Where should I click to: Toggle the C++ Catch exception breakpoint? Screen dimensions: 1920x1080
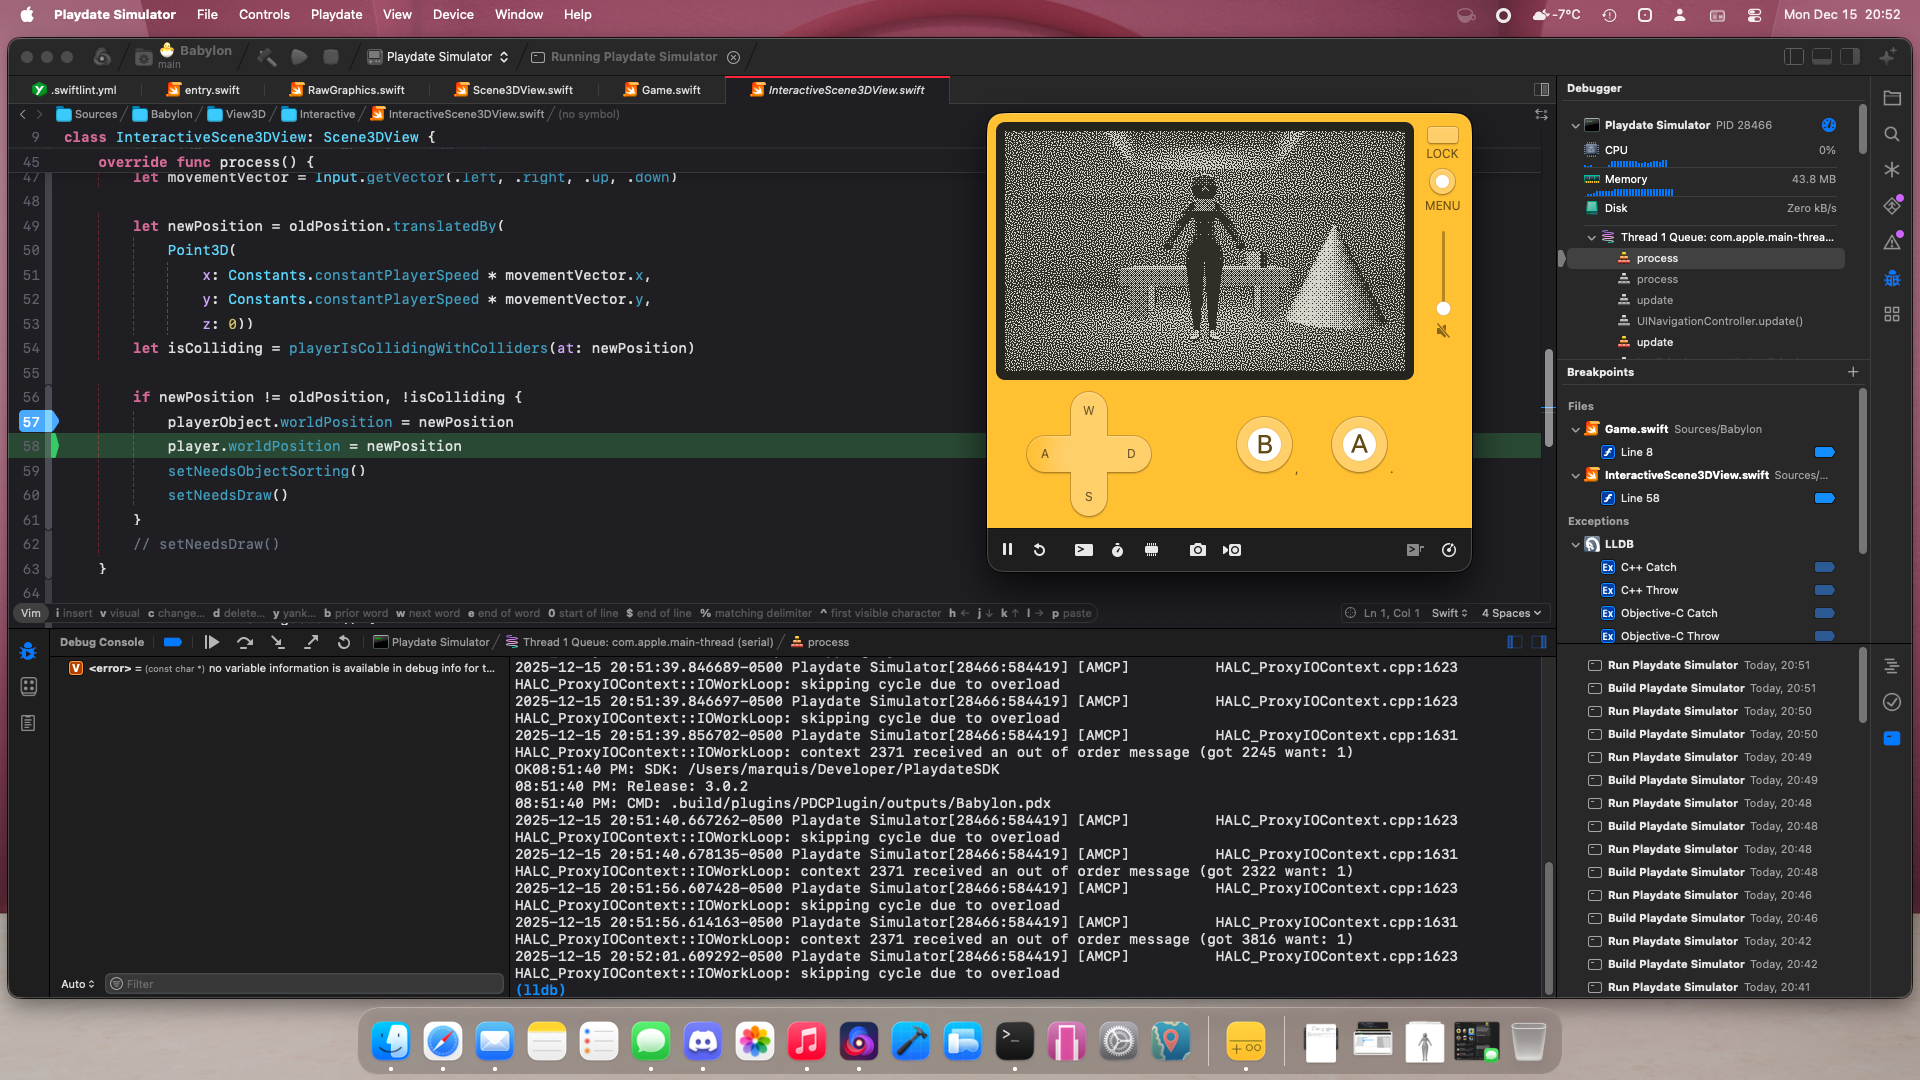point(1824,567)
